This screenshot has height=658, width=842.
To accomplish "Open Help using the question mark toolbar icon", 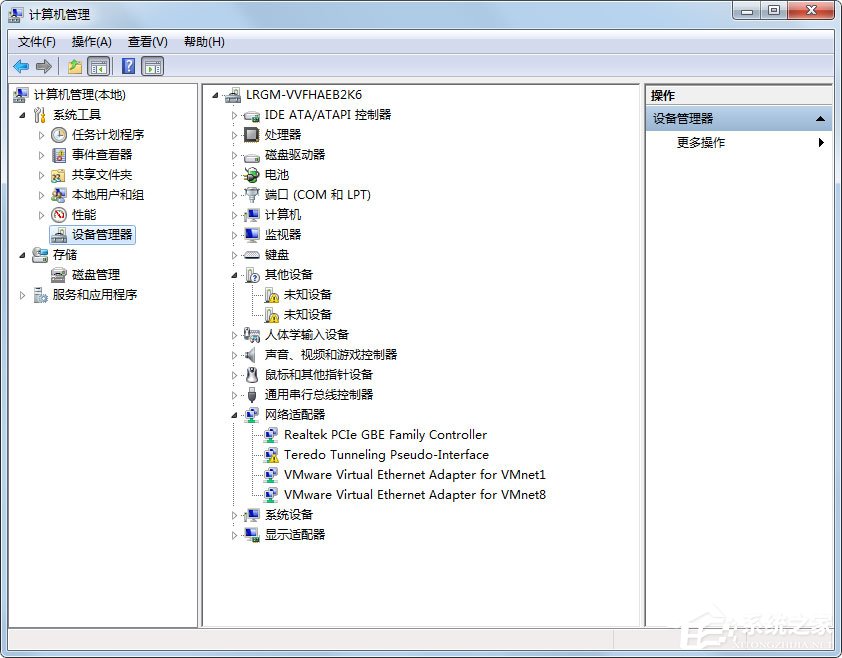I will coord(128,66).
